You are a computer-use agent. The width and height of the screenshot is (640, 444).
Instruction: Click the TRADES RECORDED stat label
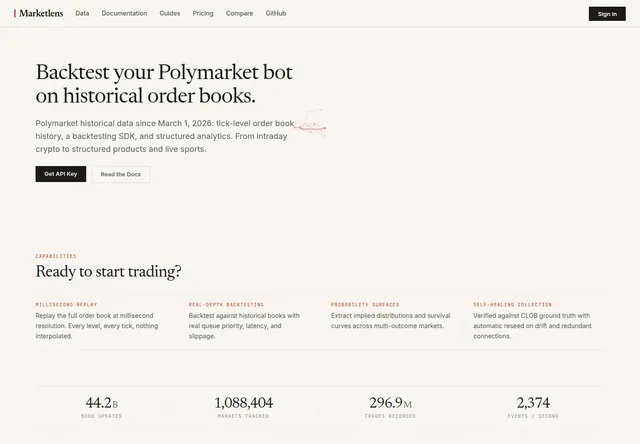pyautogui.click(x=390, y=416)
